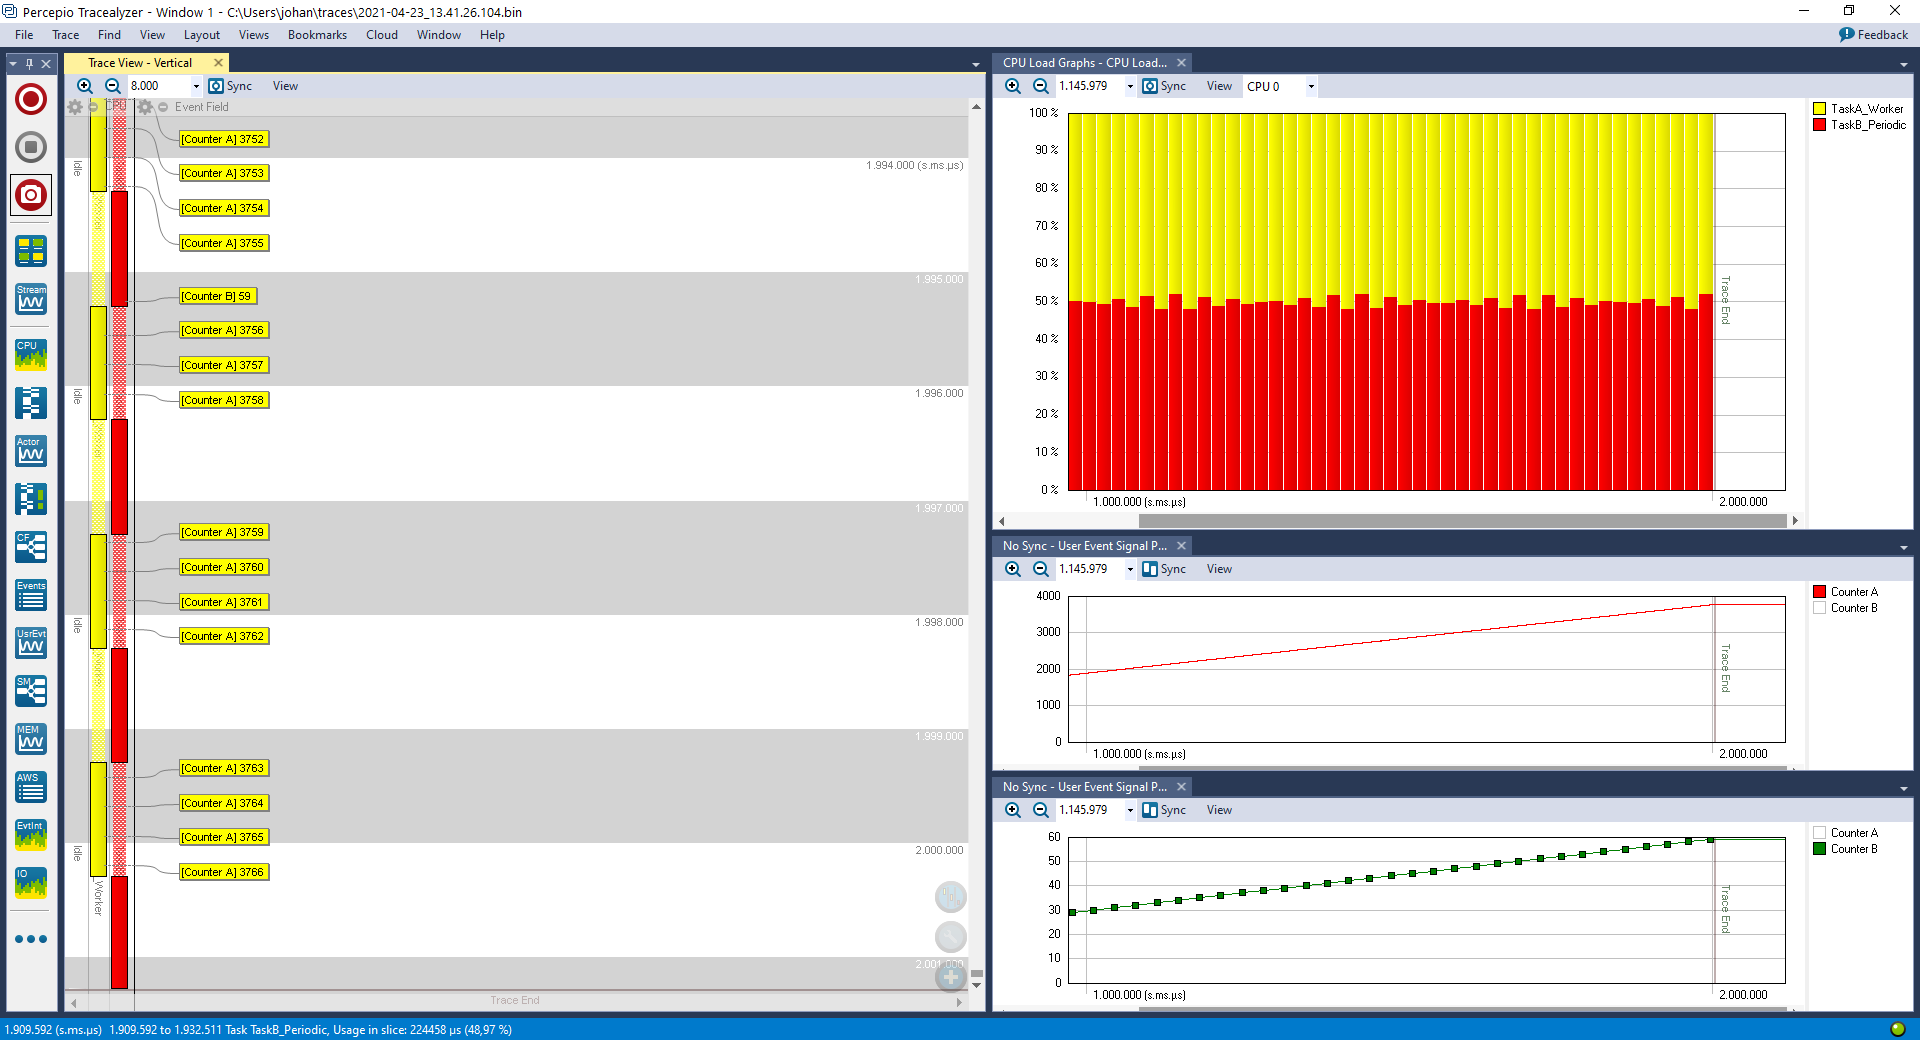
Task: Start recording with the red record icon
Action: click(31, 99)
